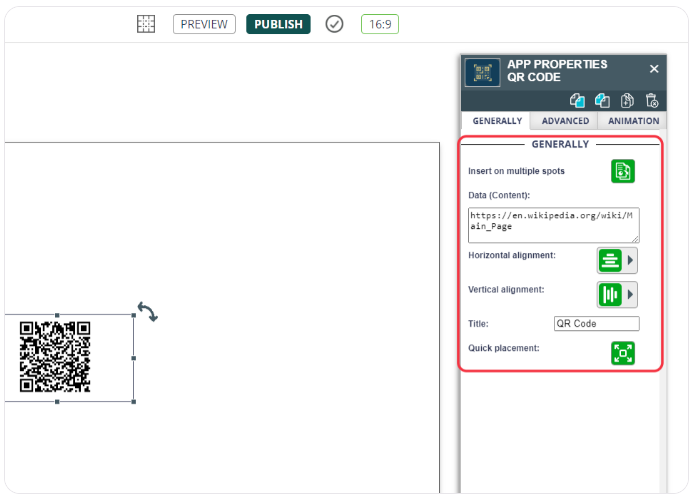The image size is (697, 504).
Task: Switch to the ANIMATION tab
Action: click(633, 121)
